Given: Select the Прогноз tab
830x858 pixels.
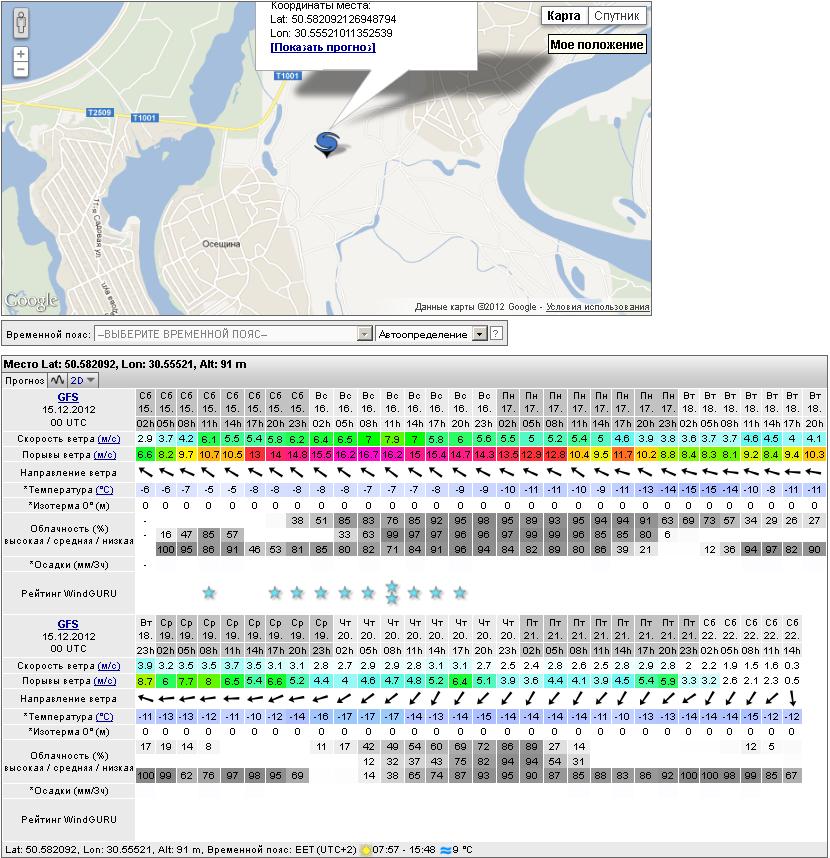Looking at the screenshot, I should pos(24,380).
